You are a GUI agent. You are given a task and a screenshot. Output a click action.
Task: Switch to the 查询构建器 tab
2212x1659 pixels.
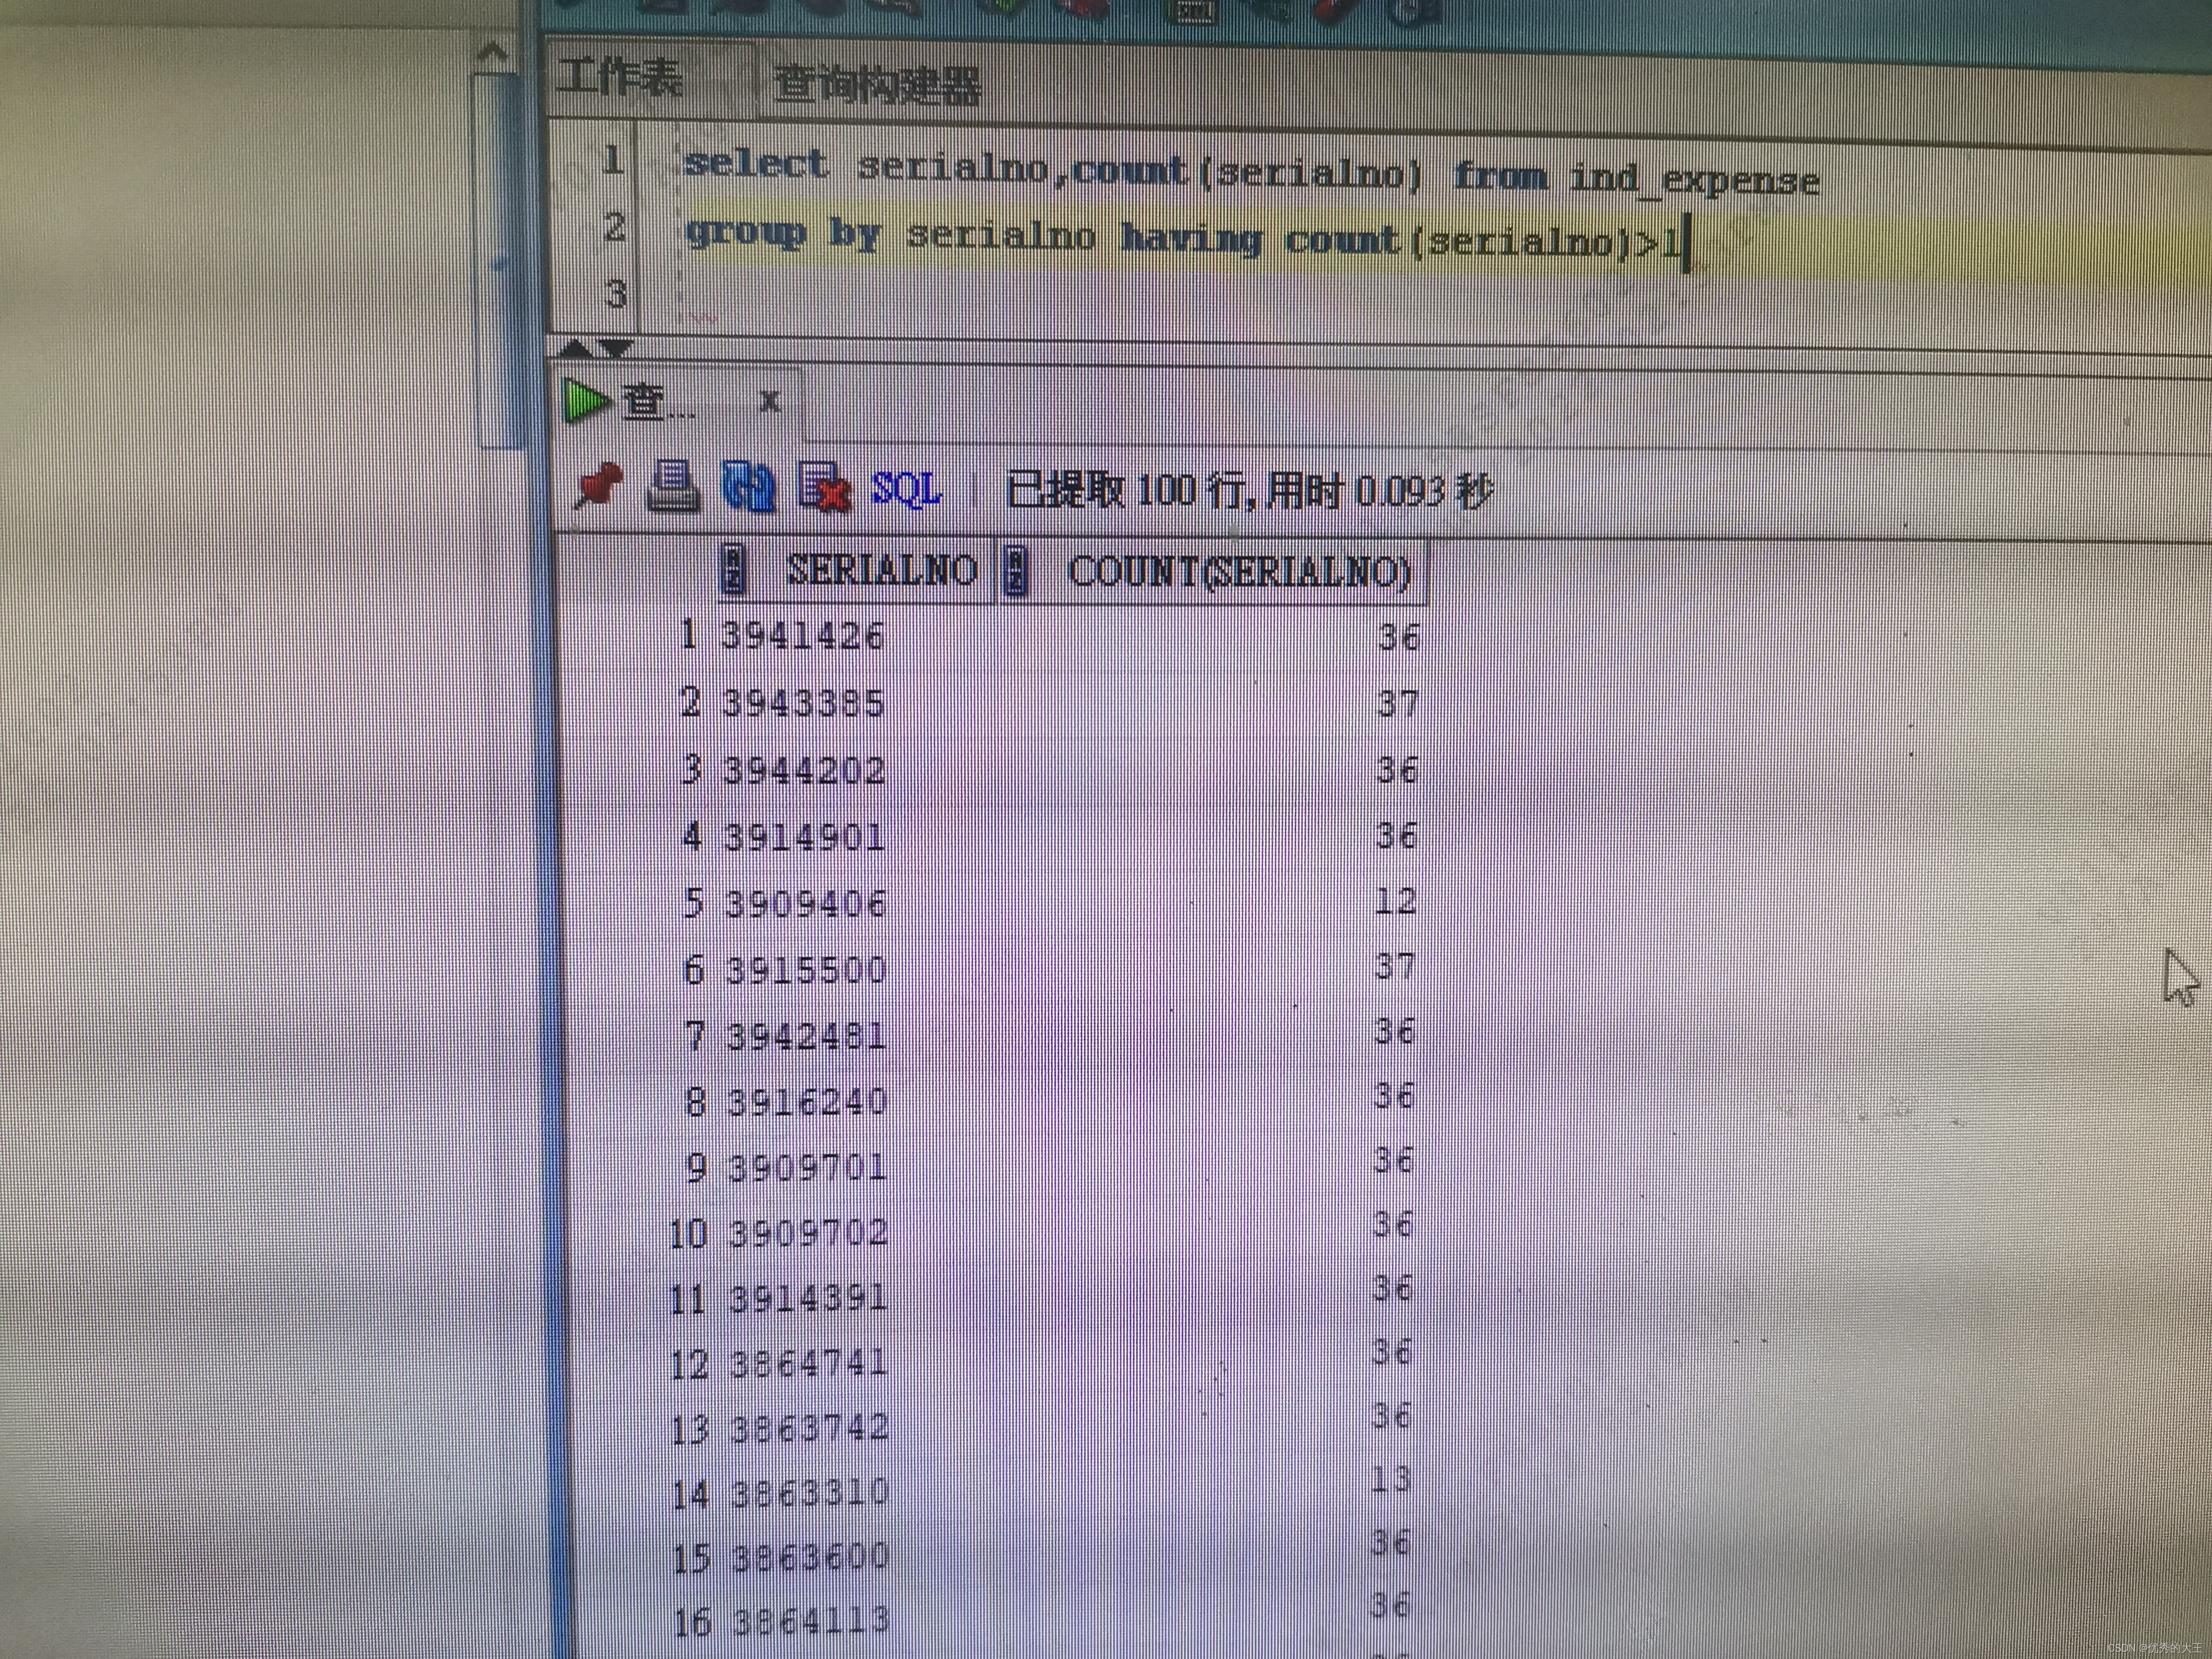tap(877, 84)
